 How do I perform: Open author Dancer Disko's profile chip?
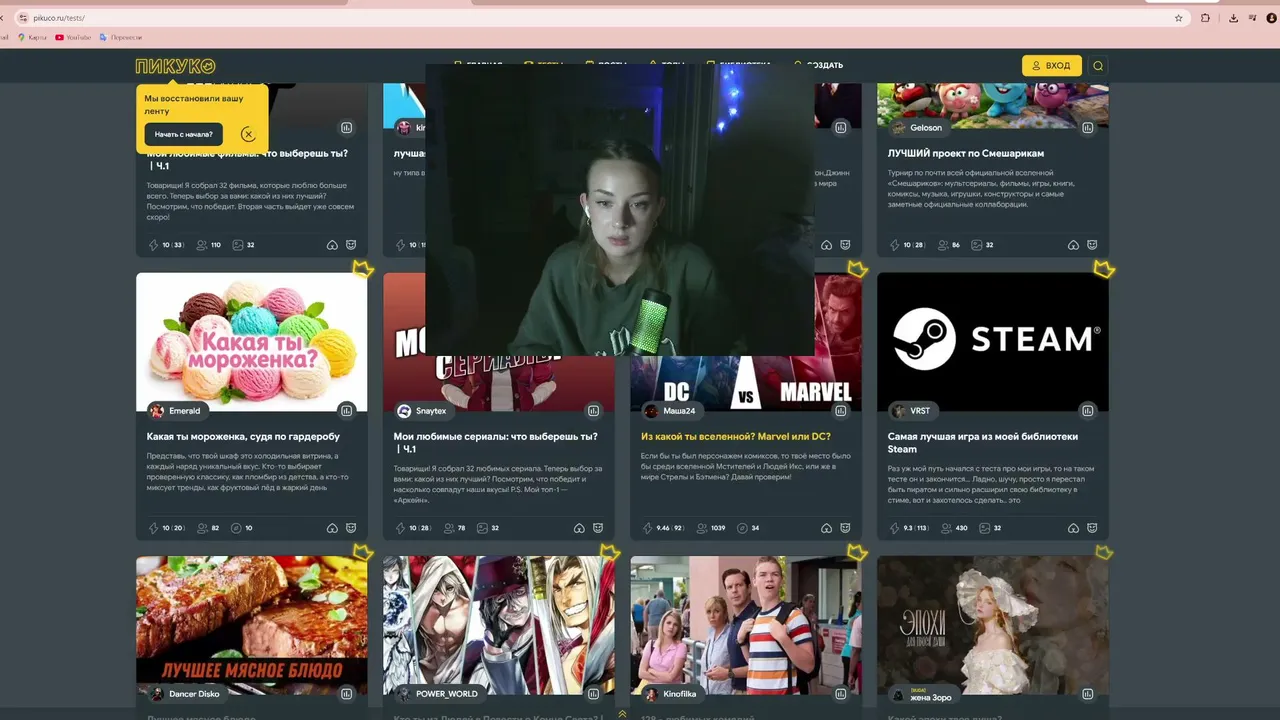click(x=186, y=694)
